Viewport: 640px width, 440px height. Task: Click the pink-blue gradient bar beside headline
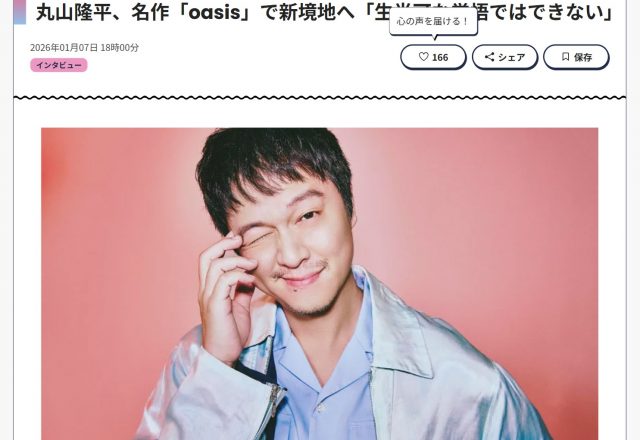point(20,12)
